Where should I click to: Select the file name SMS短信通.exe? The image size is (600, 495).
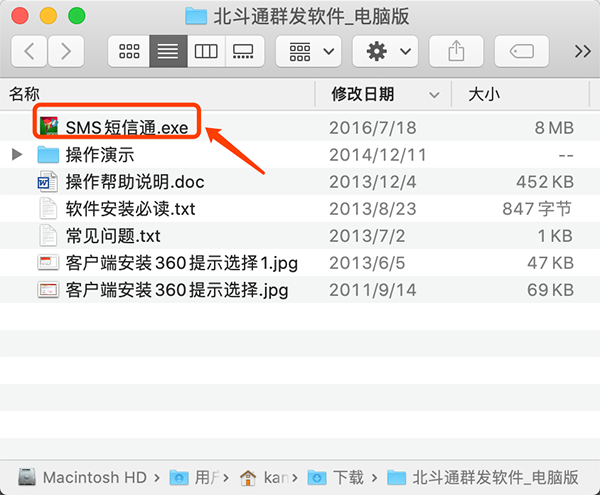(127, 128)
